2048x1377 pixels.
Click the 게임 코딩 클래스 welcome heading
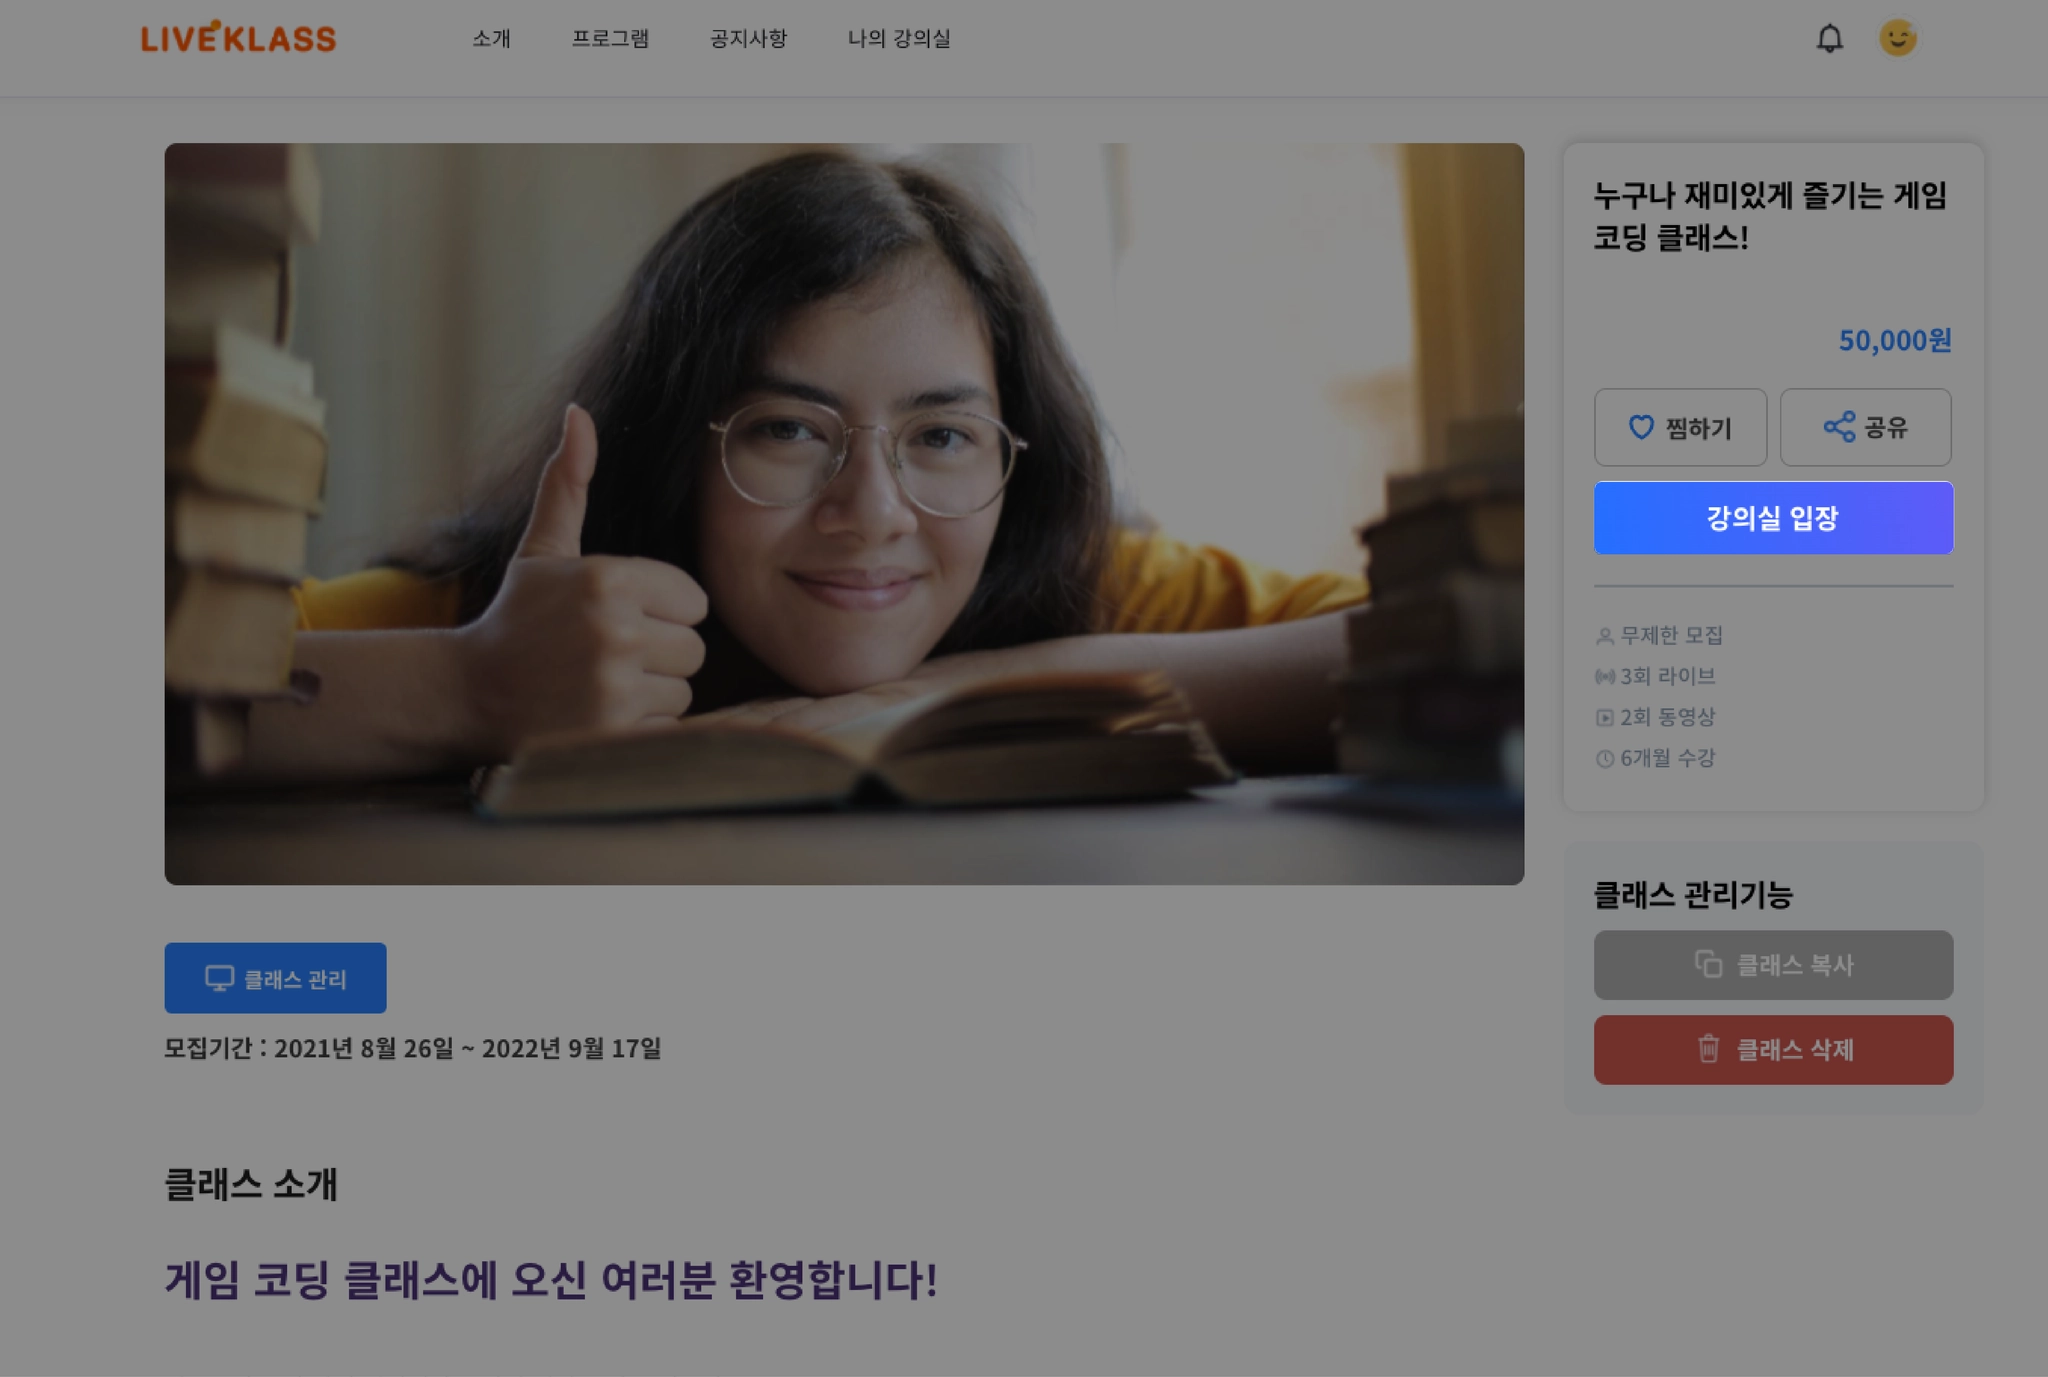tap(551, 1280)
